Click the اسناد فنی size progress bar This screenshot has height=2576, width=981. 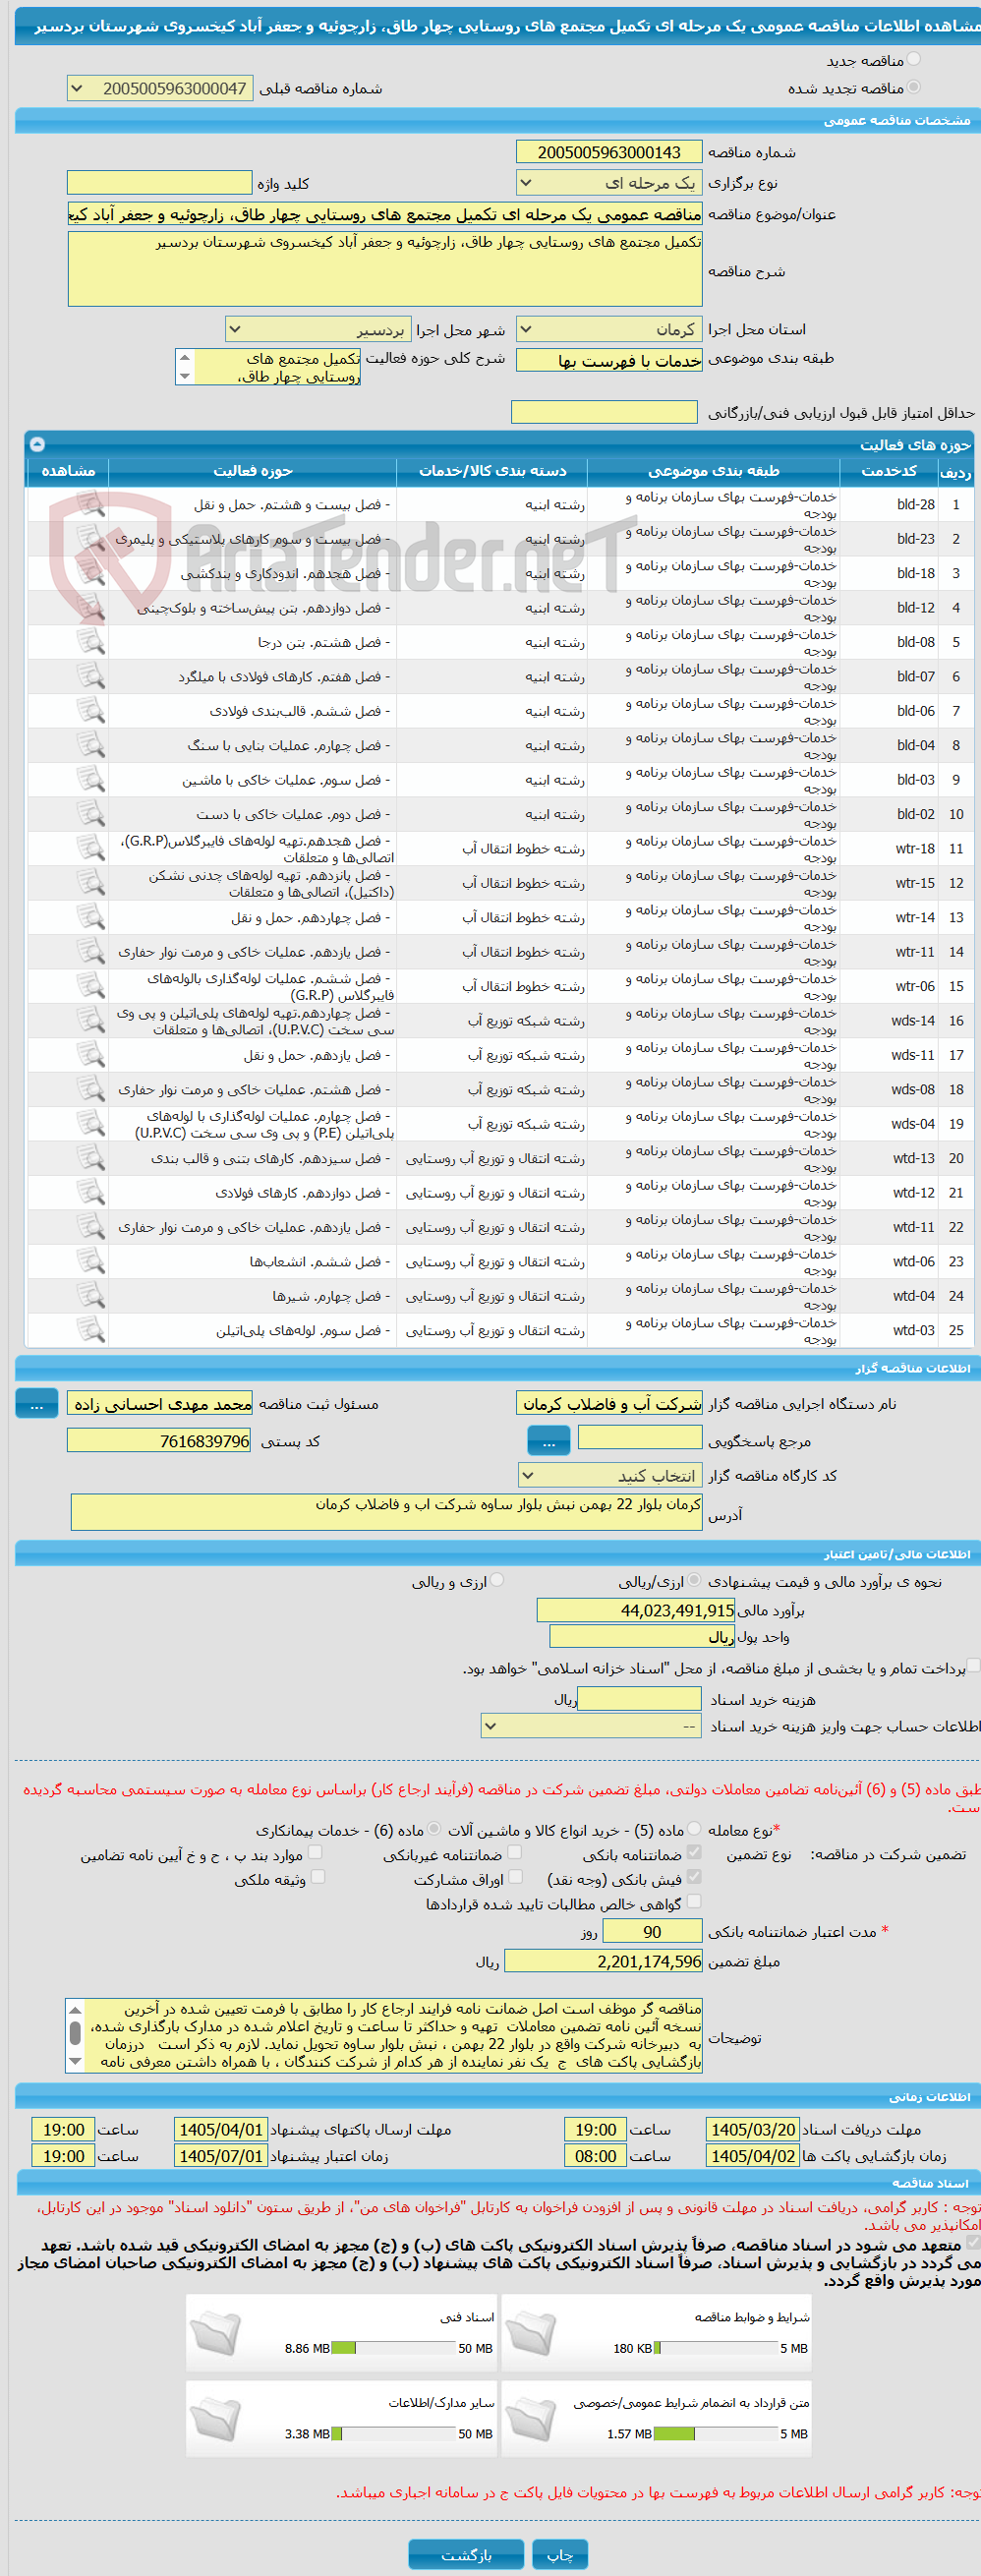tap(393, 2348)
